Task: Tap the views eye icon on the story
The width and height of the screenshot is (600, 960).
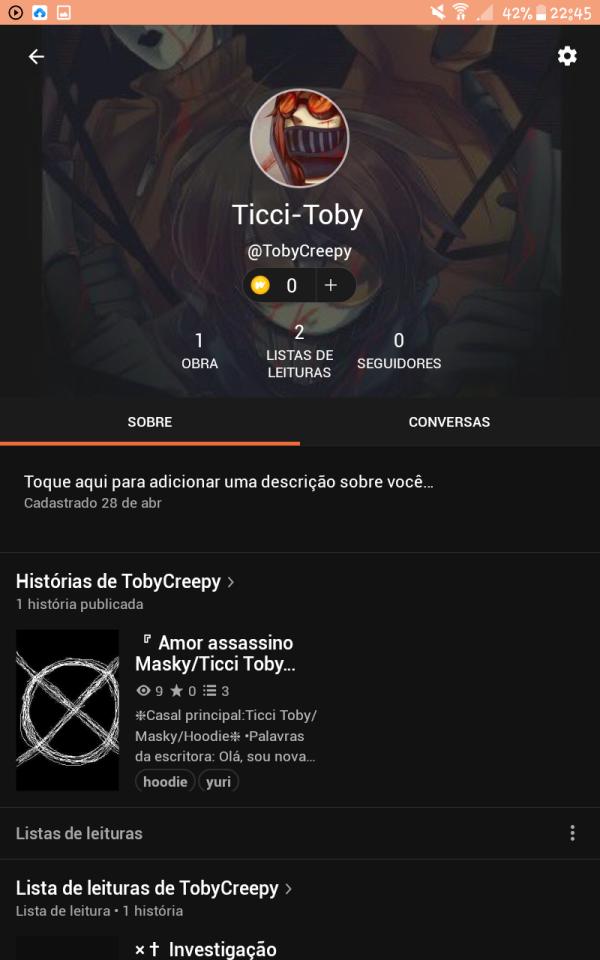Action: [143, 691]
